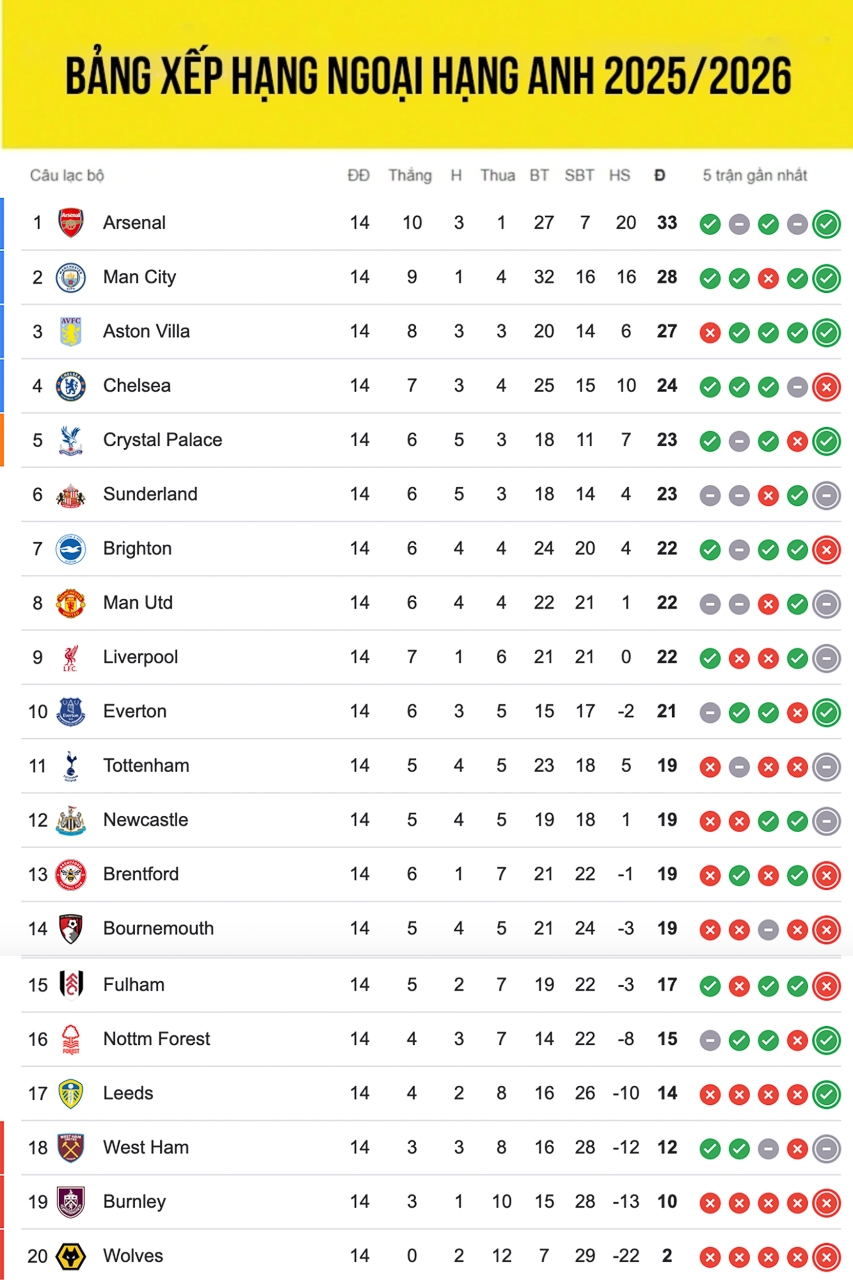Click the '5 trận gần nhất' header
Viewport: 853px width, 1280px height.
754,176
